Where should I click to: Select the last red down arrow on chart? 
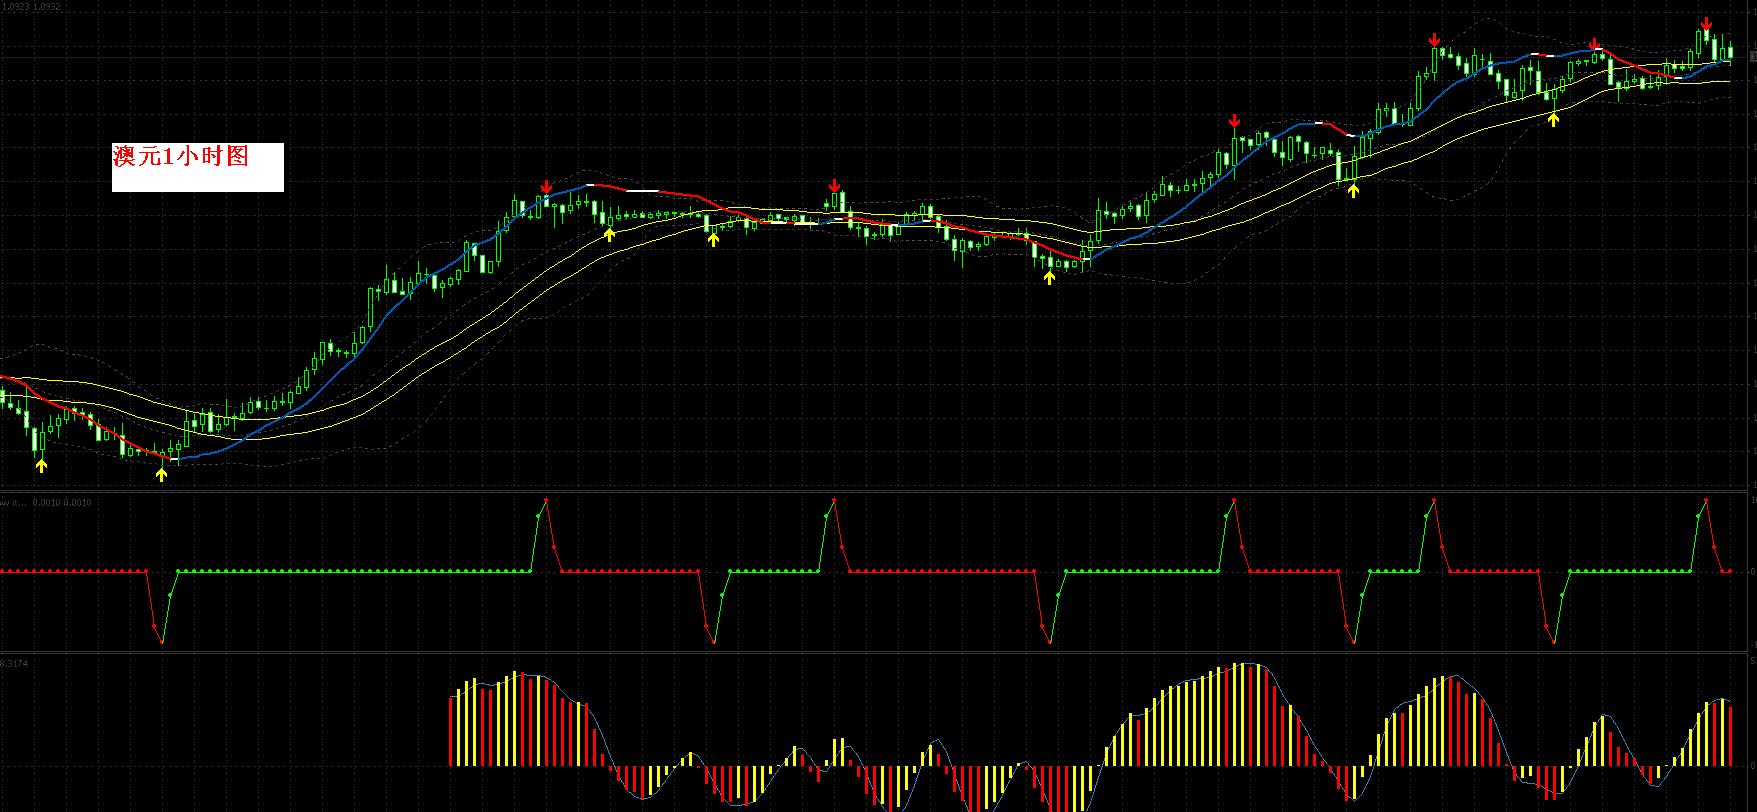point(1706,24)
